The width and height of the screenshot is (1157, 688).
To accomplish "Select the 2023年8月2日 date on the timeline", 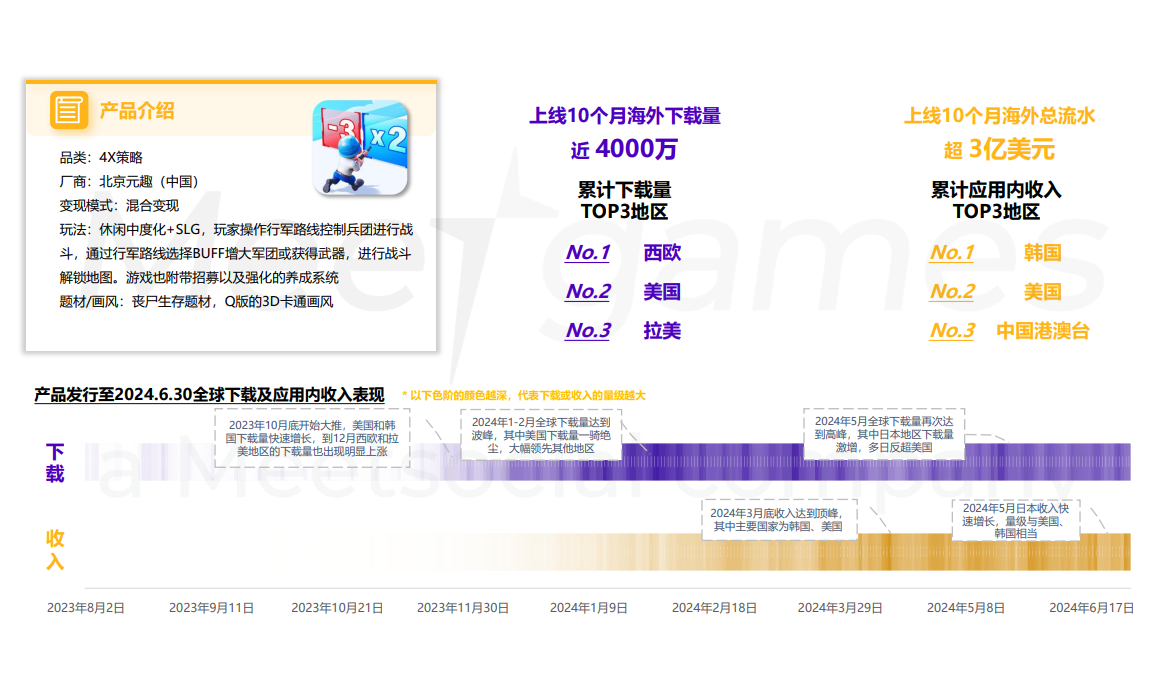I will (86, 607).
